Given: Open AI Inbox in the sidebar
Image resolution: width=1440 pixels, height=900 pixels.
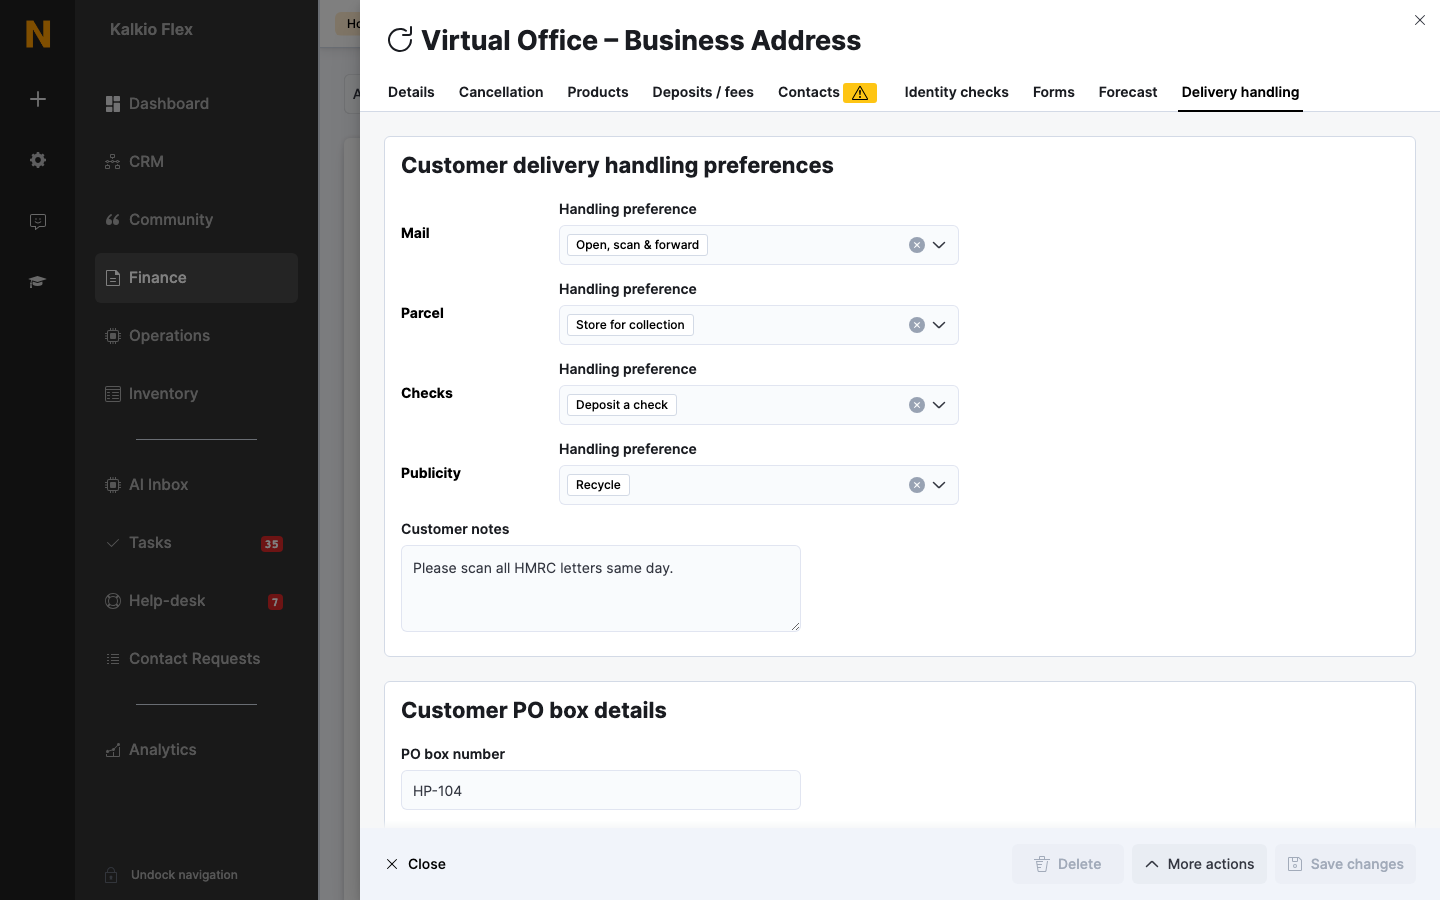Looking at the screenshot, I should [196, 485].
